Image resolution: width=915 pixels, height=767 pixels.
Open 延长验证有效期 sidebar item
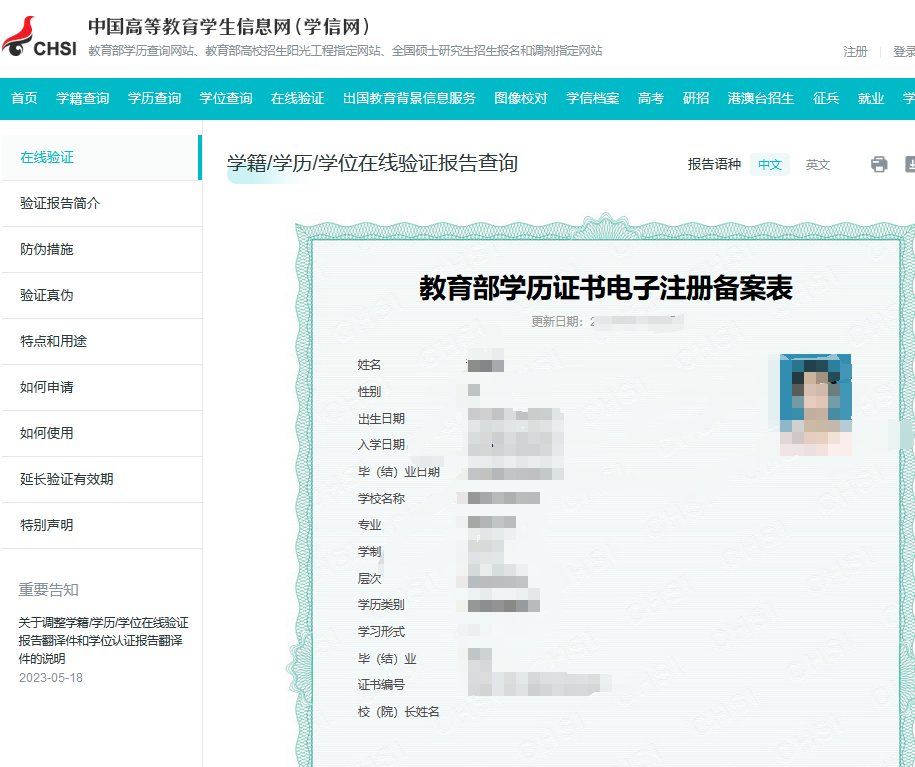[102, 479]
